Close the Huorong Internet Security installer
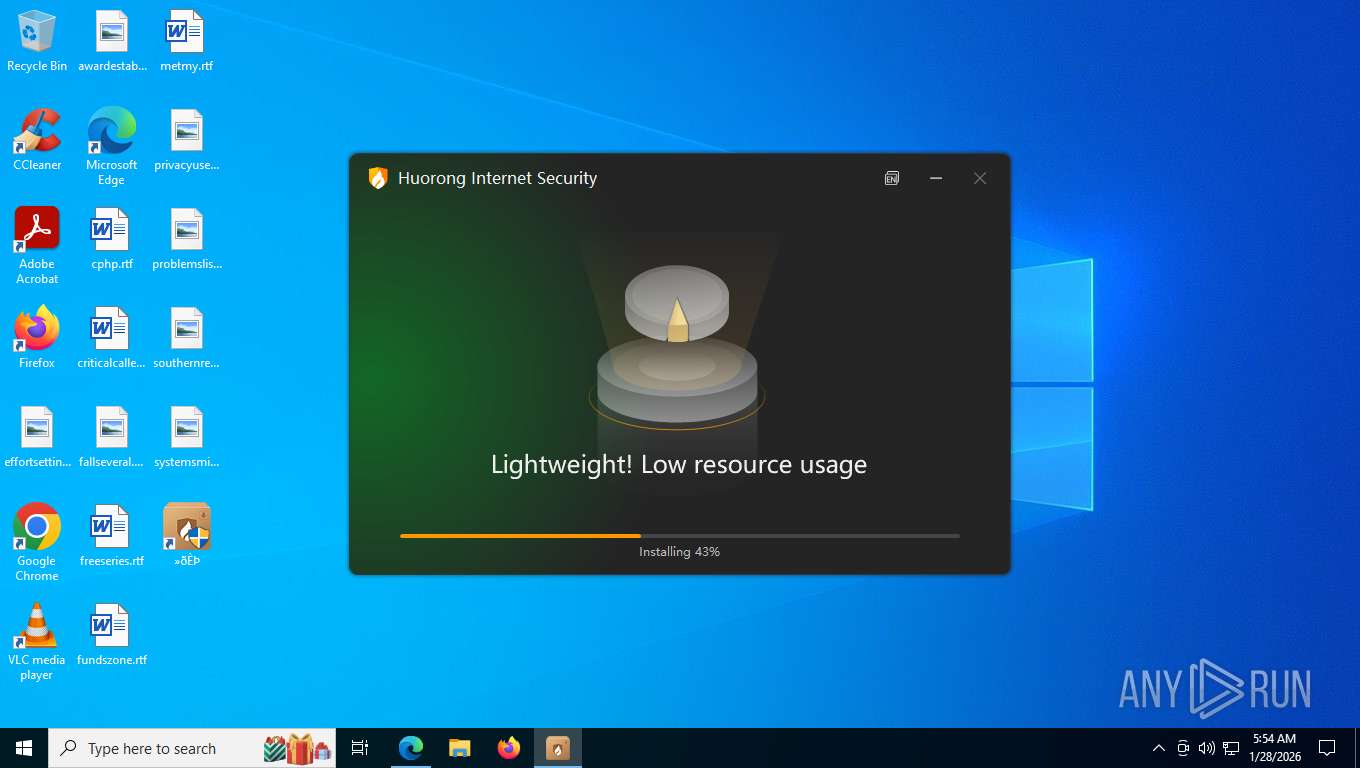Viewport: 1360px width, 768px height. click(x=980, y=178)
